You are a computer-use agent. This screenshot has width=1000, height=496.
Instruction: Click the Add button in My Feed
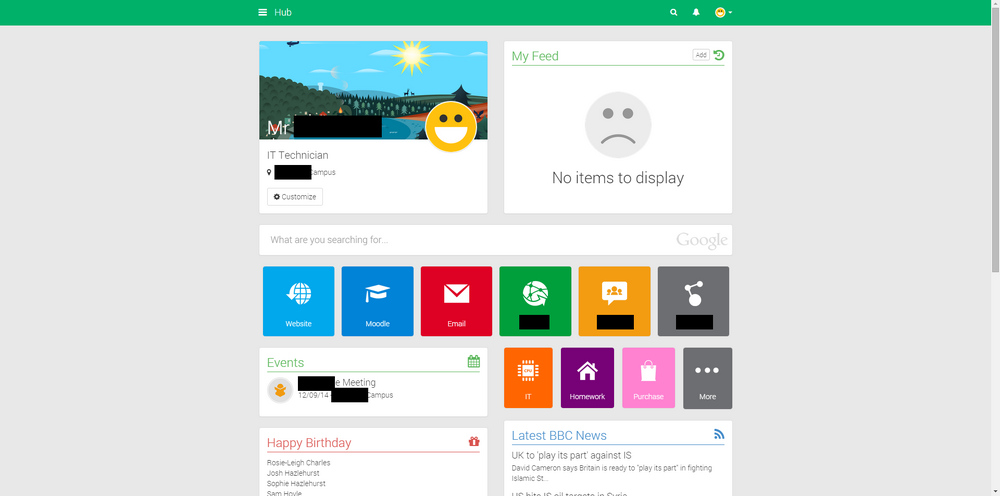point(701,55)
